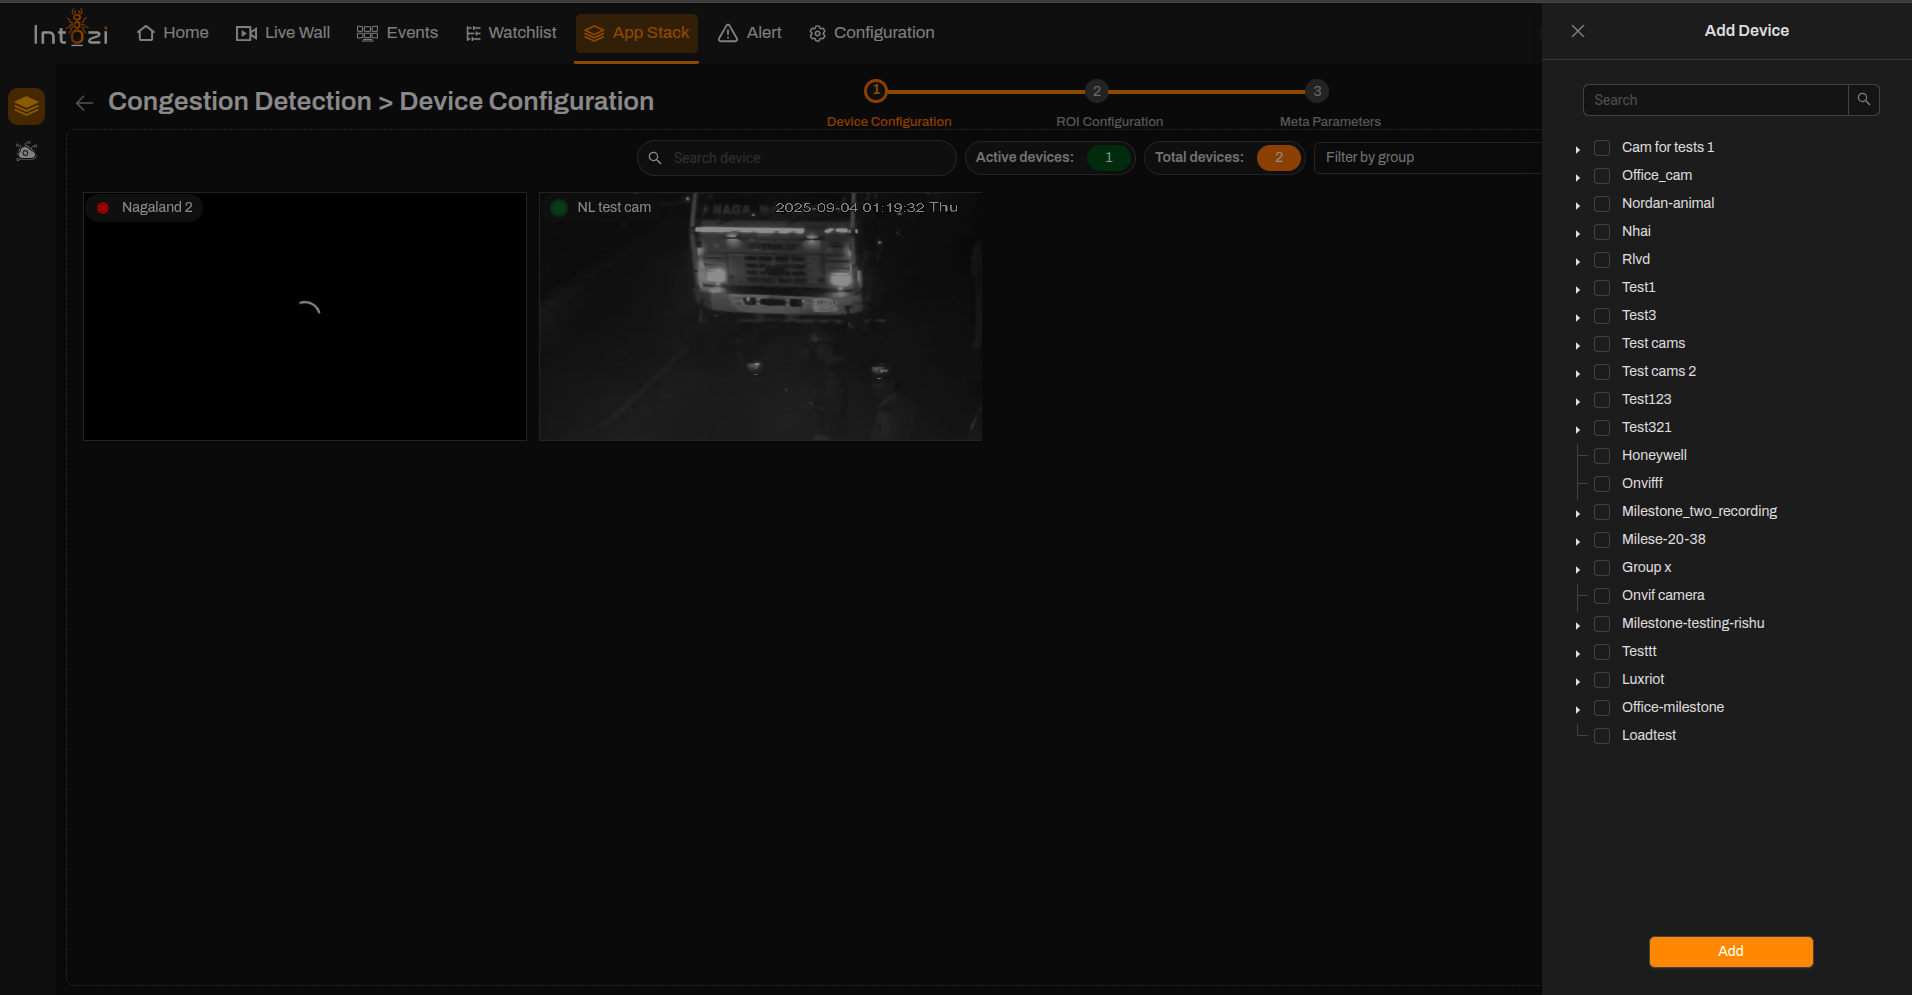Image resolution: width=1912 pixels, height=995 pixels.
Task: Expand the Test321 group
Action: (x=1578, y=429)
